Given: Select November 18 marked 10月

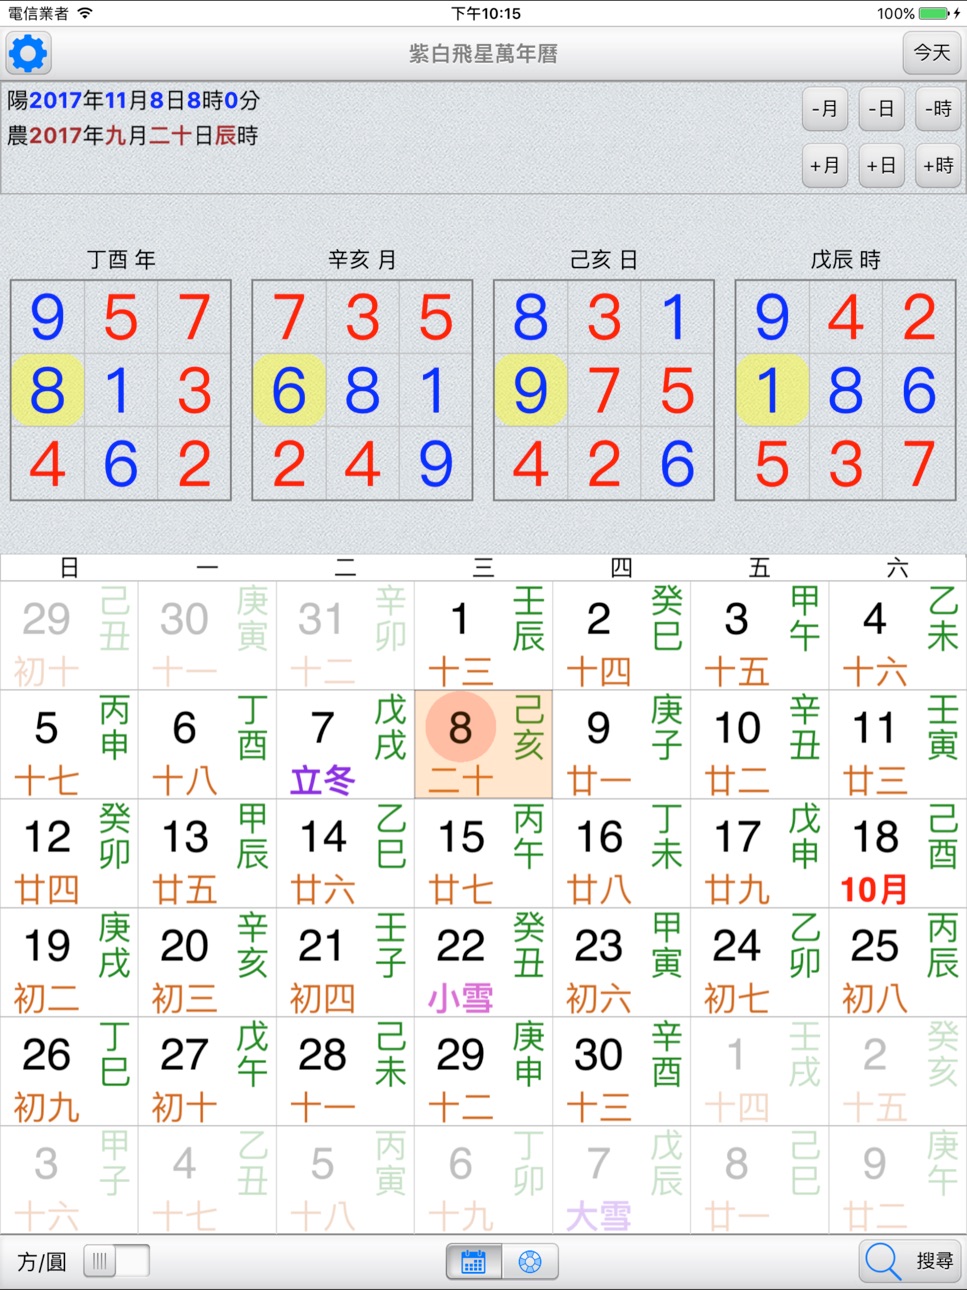Looking at the screenshot, I should click(x=897, y=854).
